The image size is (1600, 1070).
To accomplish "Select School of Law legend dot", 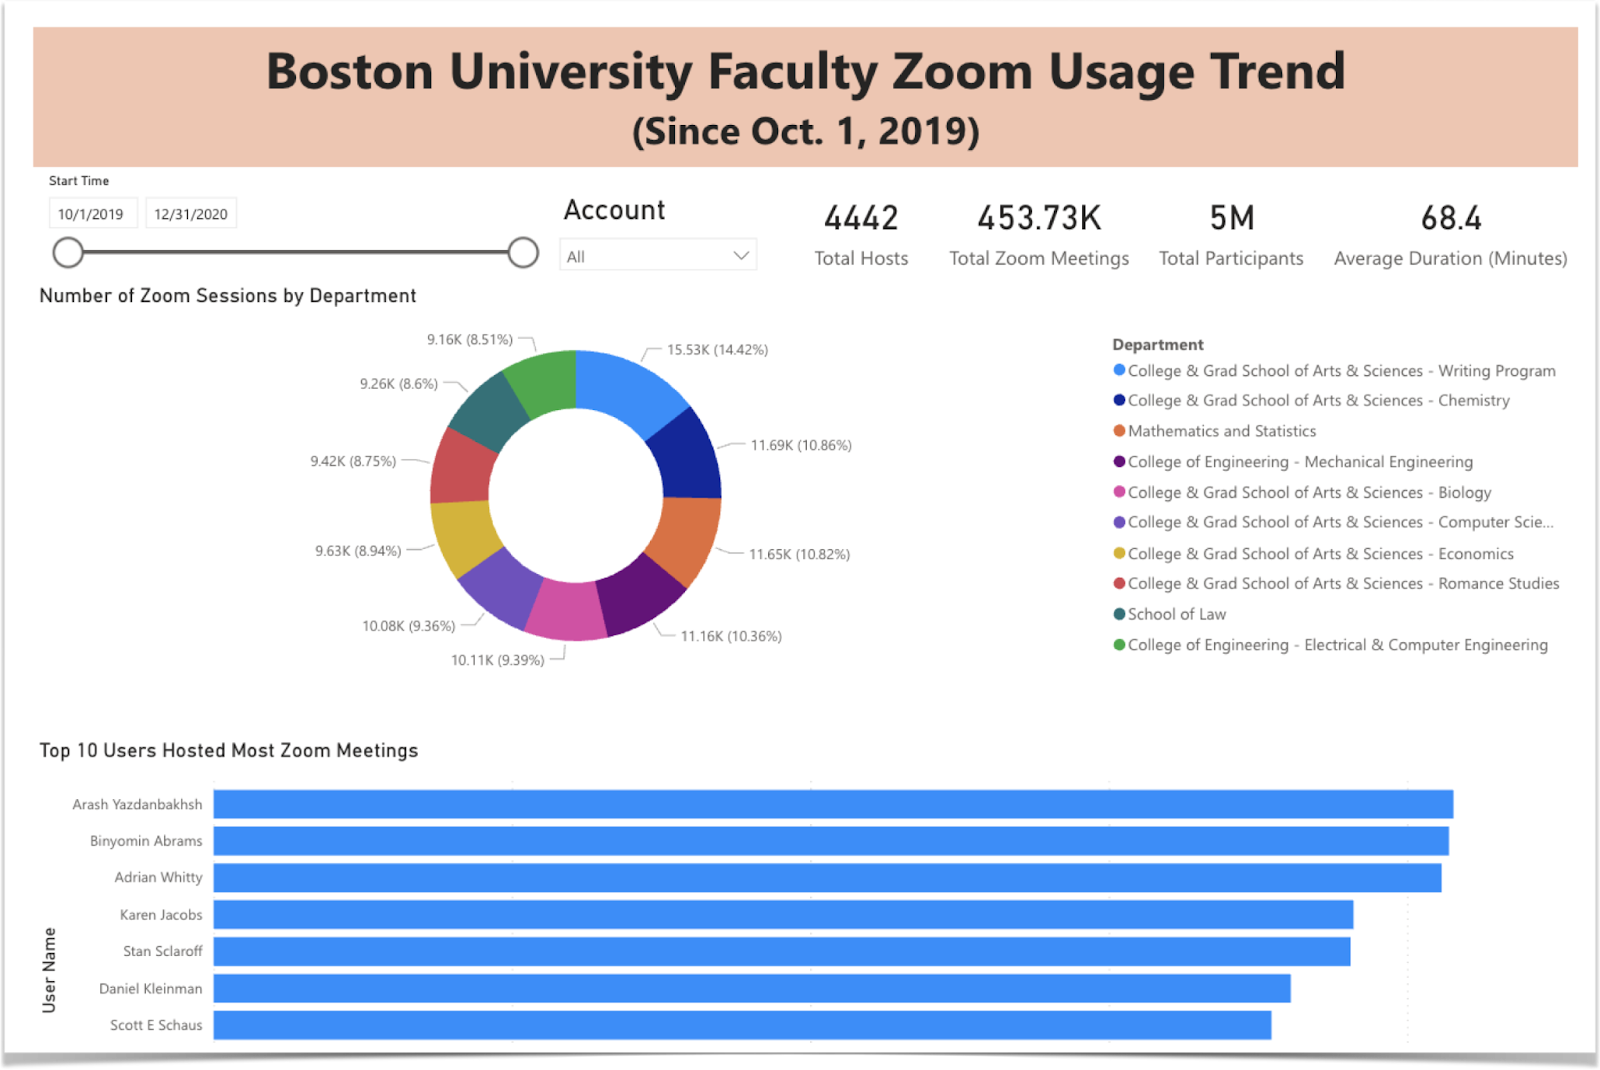I will click(x=1119, y=614).
